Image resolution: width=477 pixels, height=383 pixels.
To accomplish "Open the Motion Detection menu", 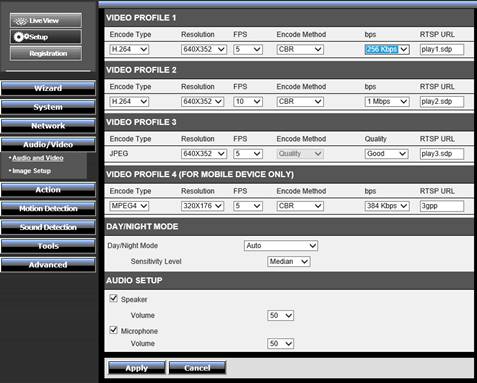I will (48, 208).
